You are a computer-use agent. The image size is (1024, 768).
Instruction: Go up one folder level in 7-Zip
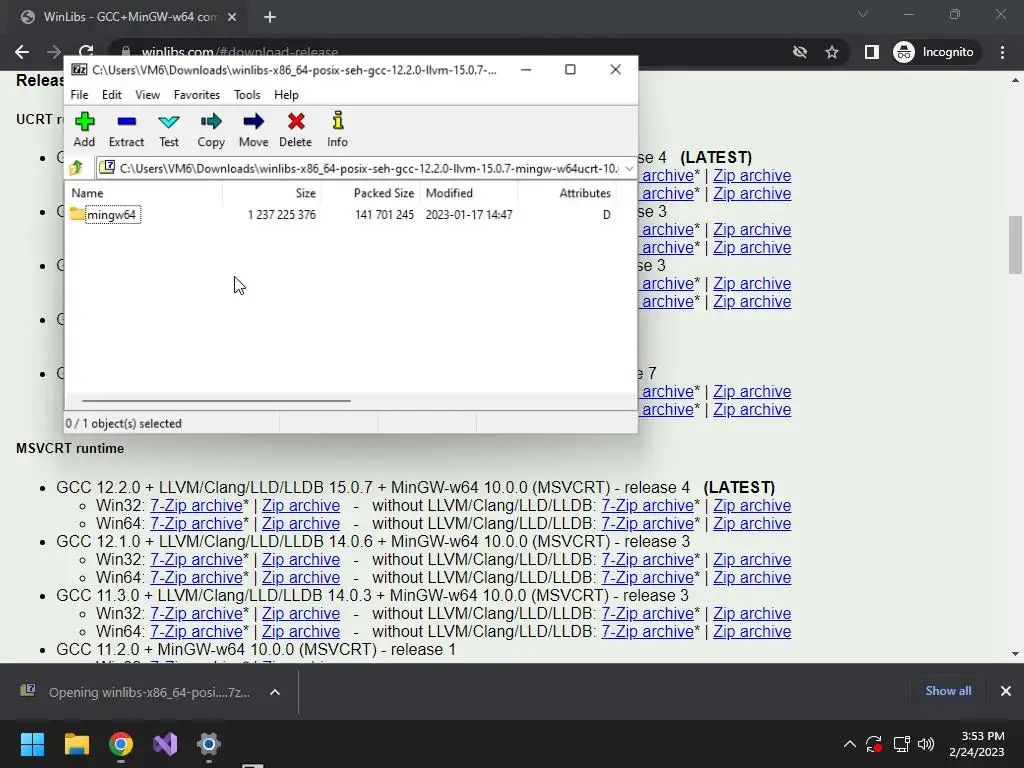pos(76,168)
